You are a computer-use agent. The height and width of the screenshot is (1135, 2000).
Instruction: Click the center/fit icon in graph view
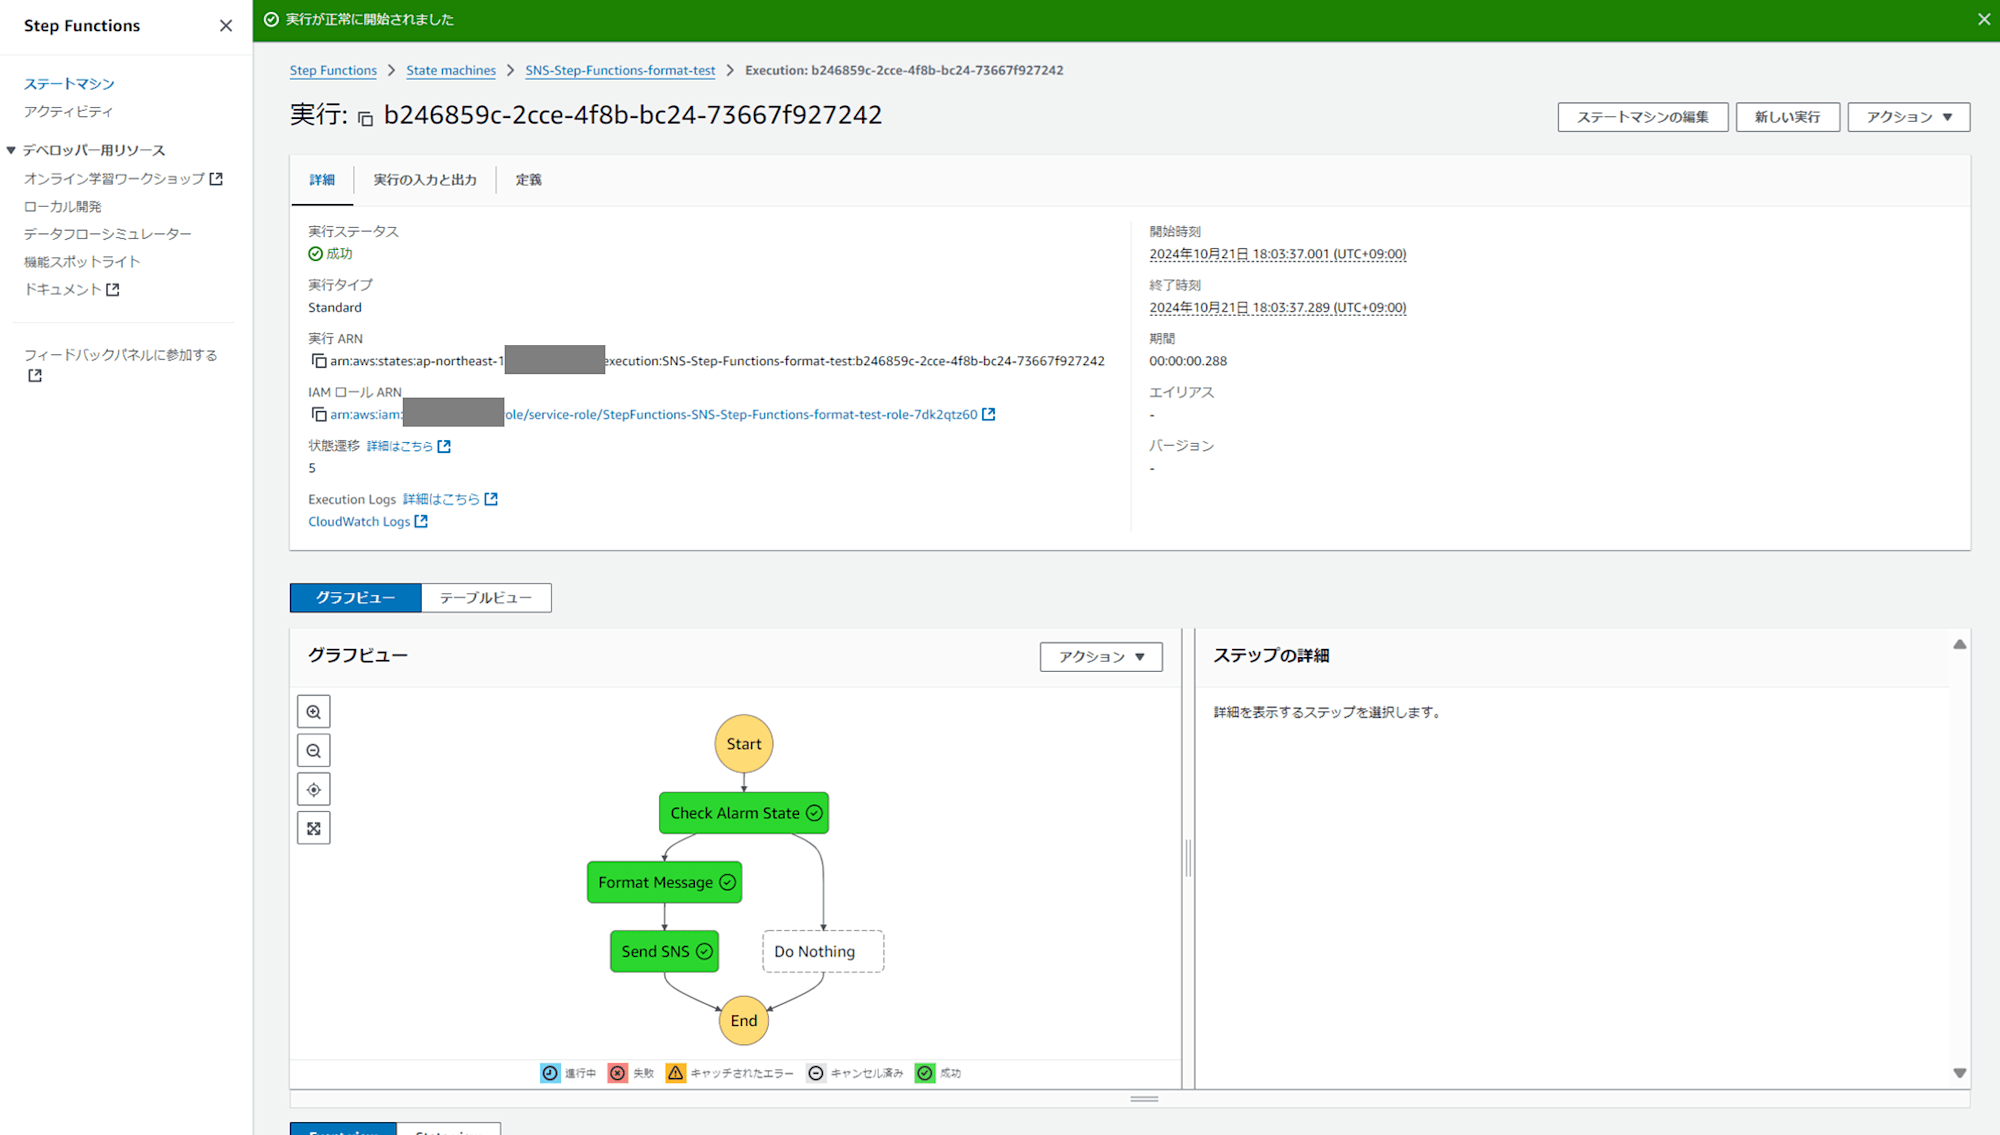pyautogui.click(x=313, y=789)
